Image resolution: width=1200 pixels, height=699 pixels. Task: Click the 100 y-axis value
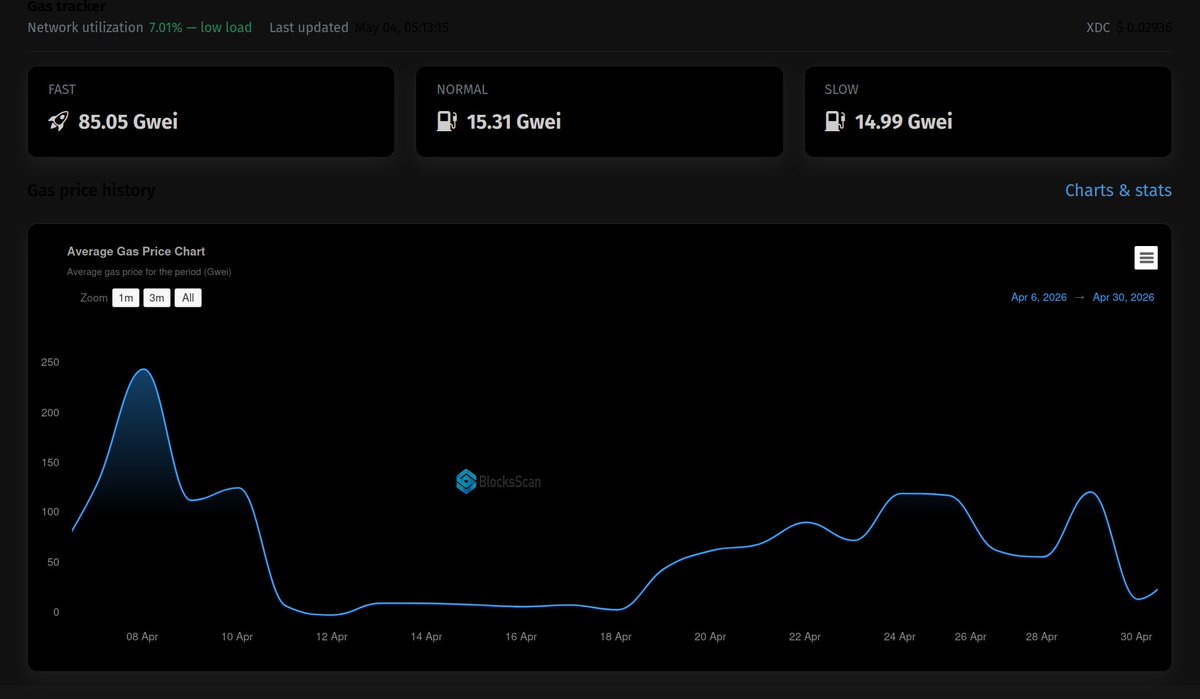click(x=50, y=512)
